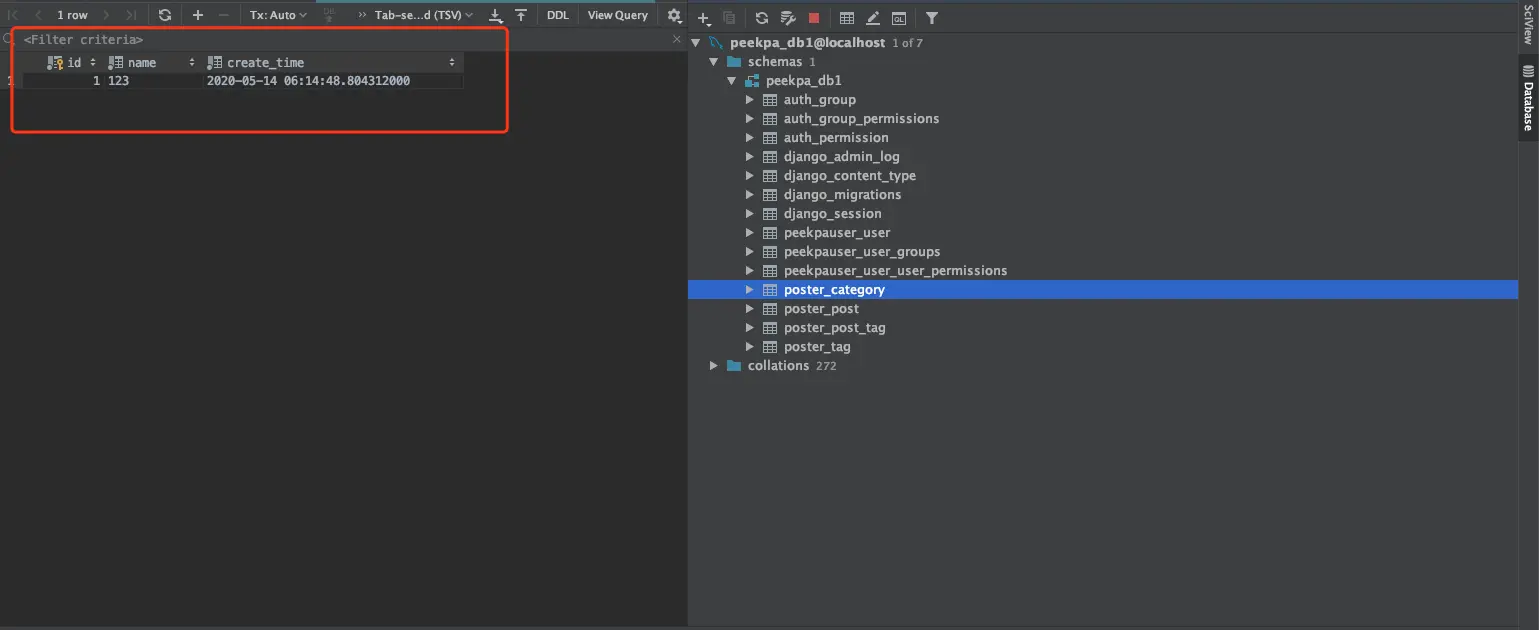Open the SciView side tool window tab
The width and height of the screenshot is (1539, 630).
pos(1528,26)
